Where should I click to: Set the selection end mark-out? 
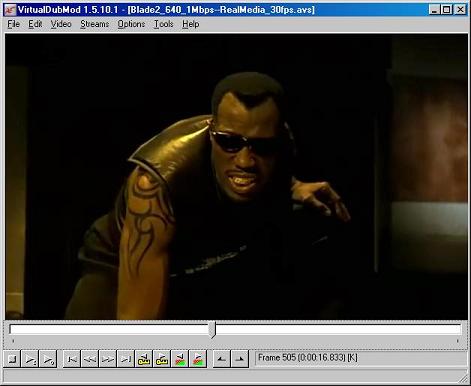(239, 359)
